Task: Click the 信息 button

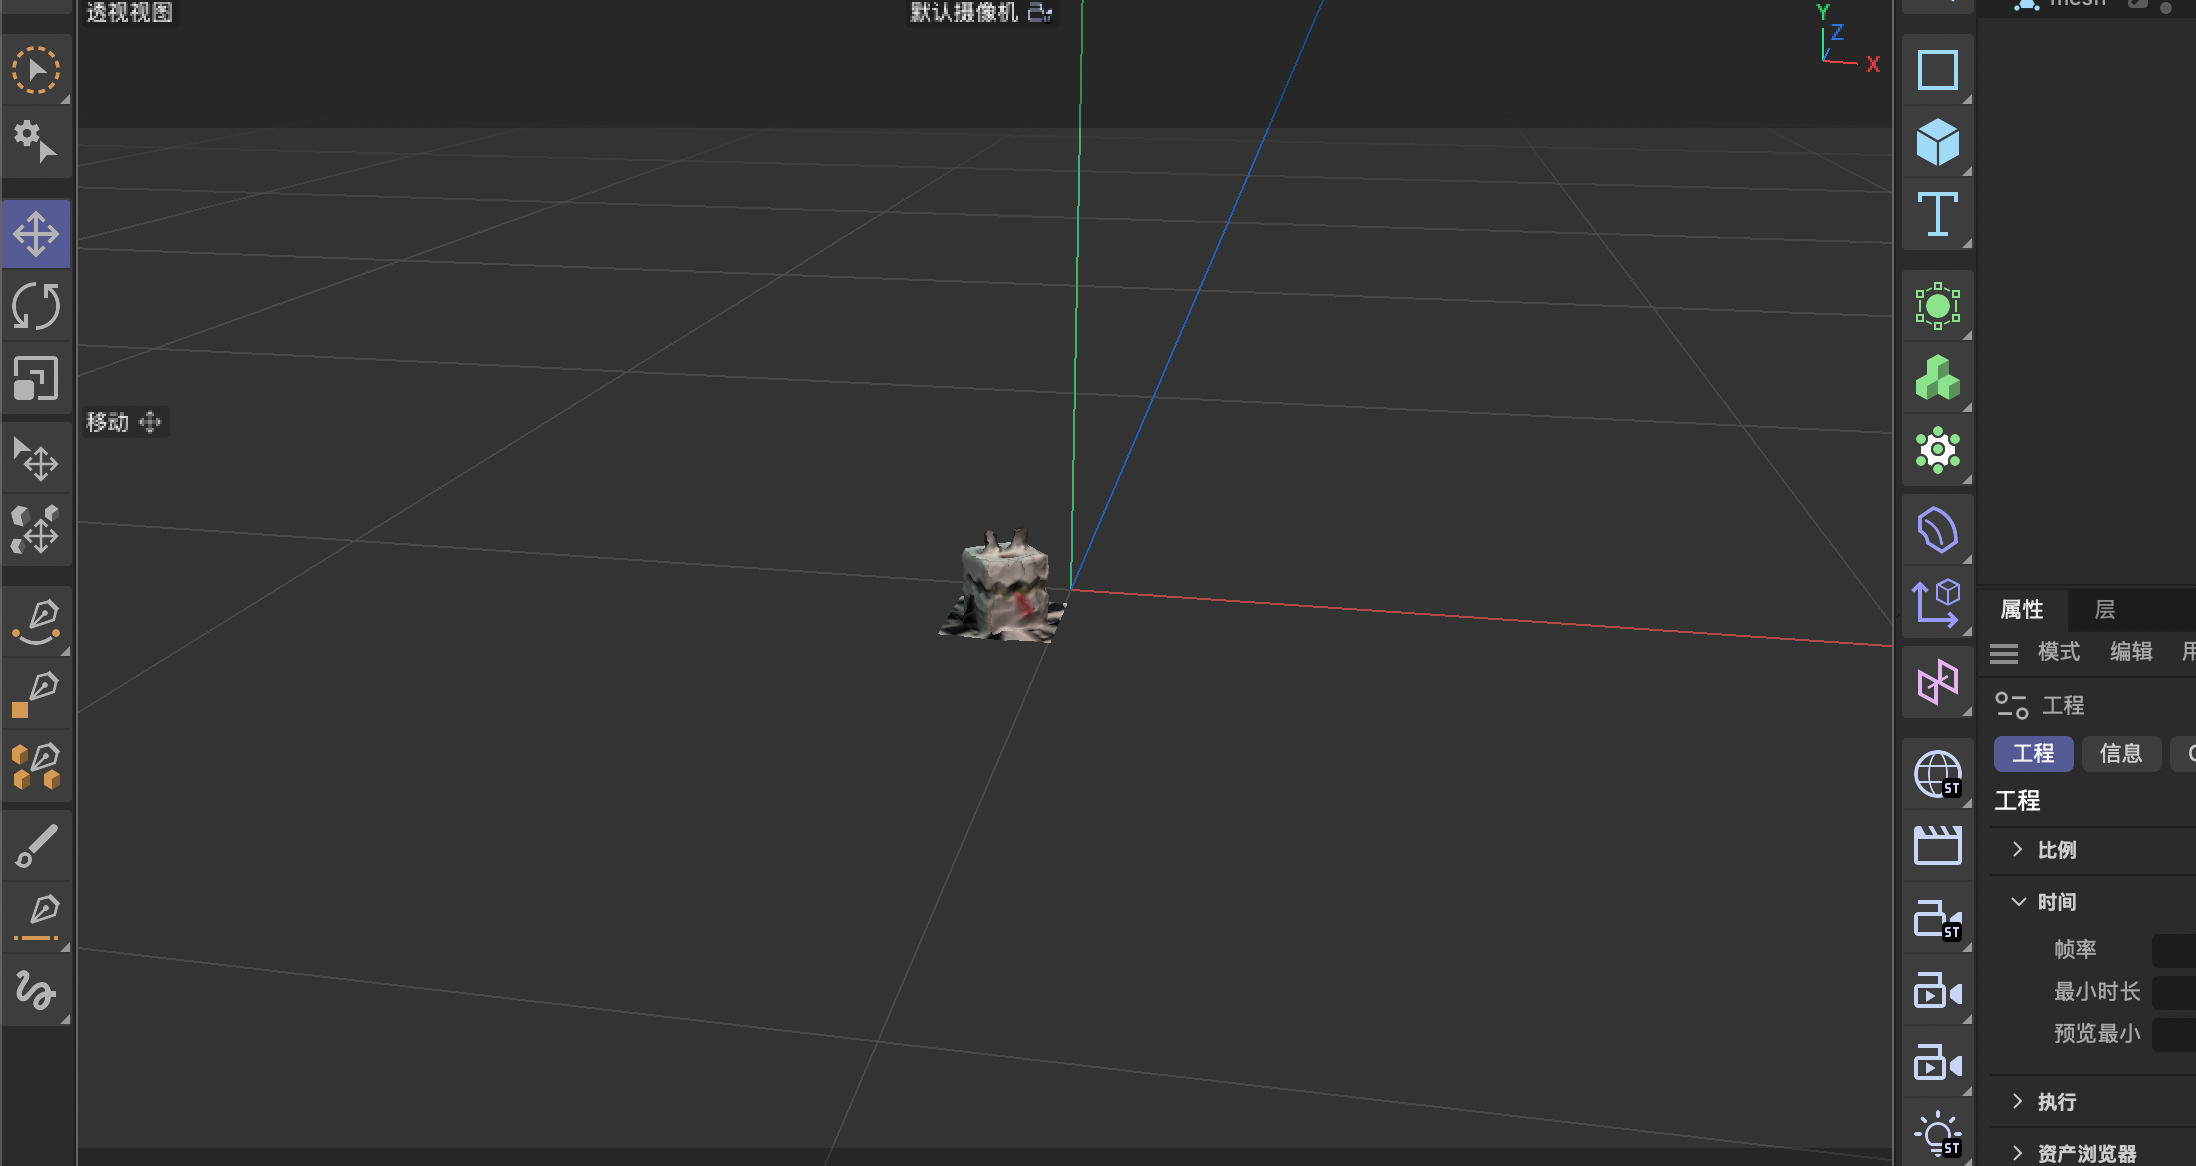Action: (2121, 753)
